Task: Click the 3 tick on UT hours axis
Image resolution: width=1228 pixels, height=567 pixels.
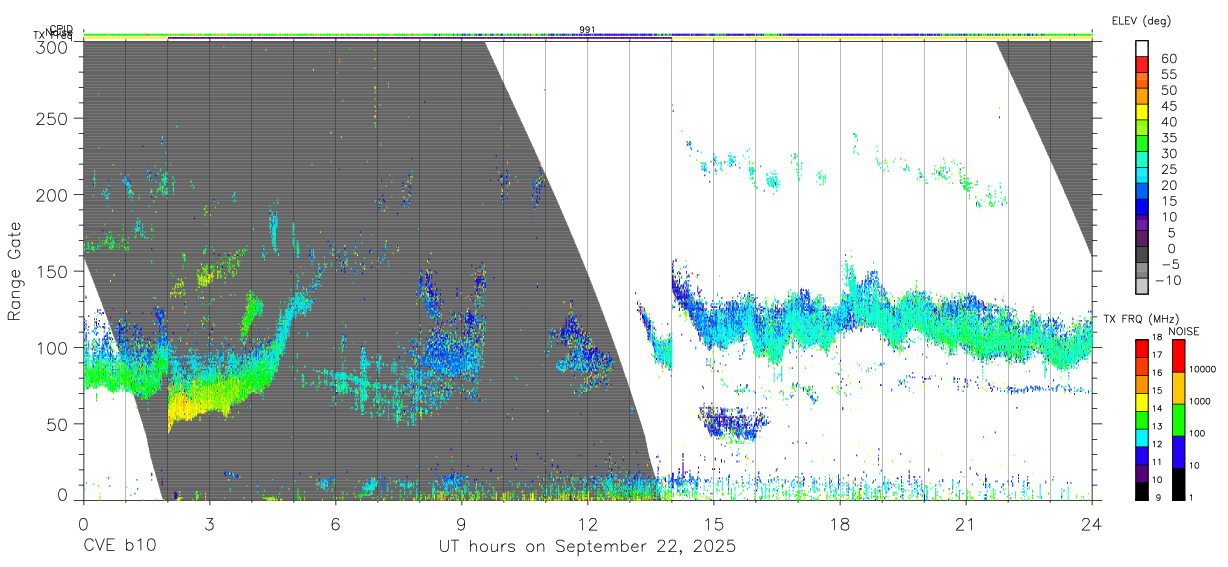Action: [x=209, y=523]
